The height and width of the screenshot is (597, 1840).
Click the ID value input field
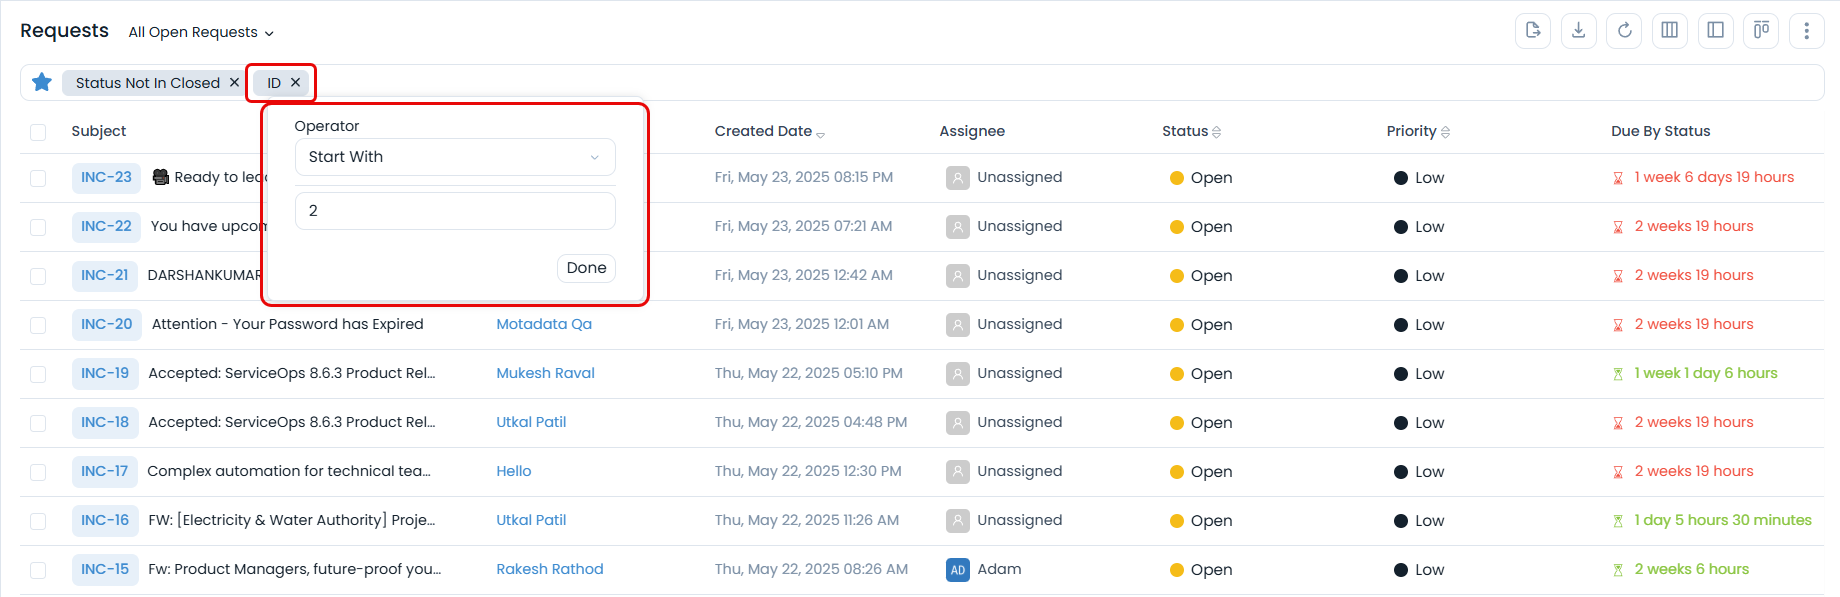455,211
